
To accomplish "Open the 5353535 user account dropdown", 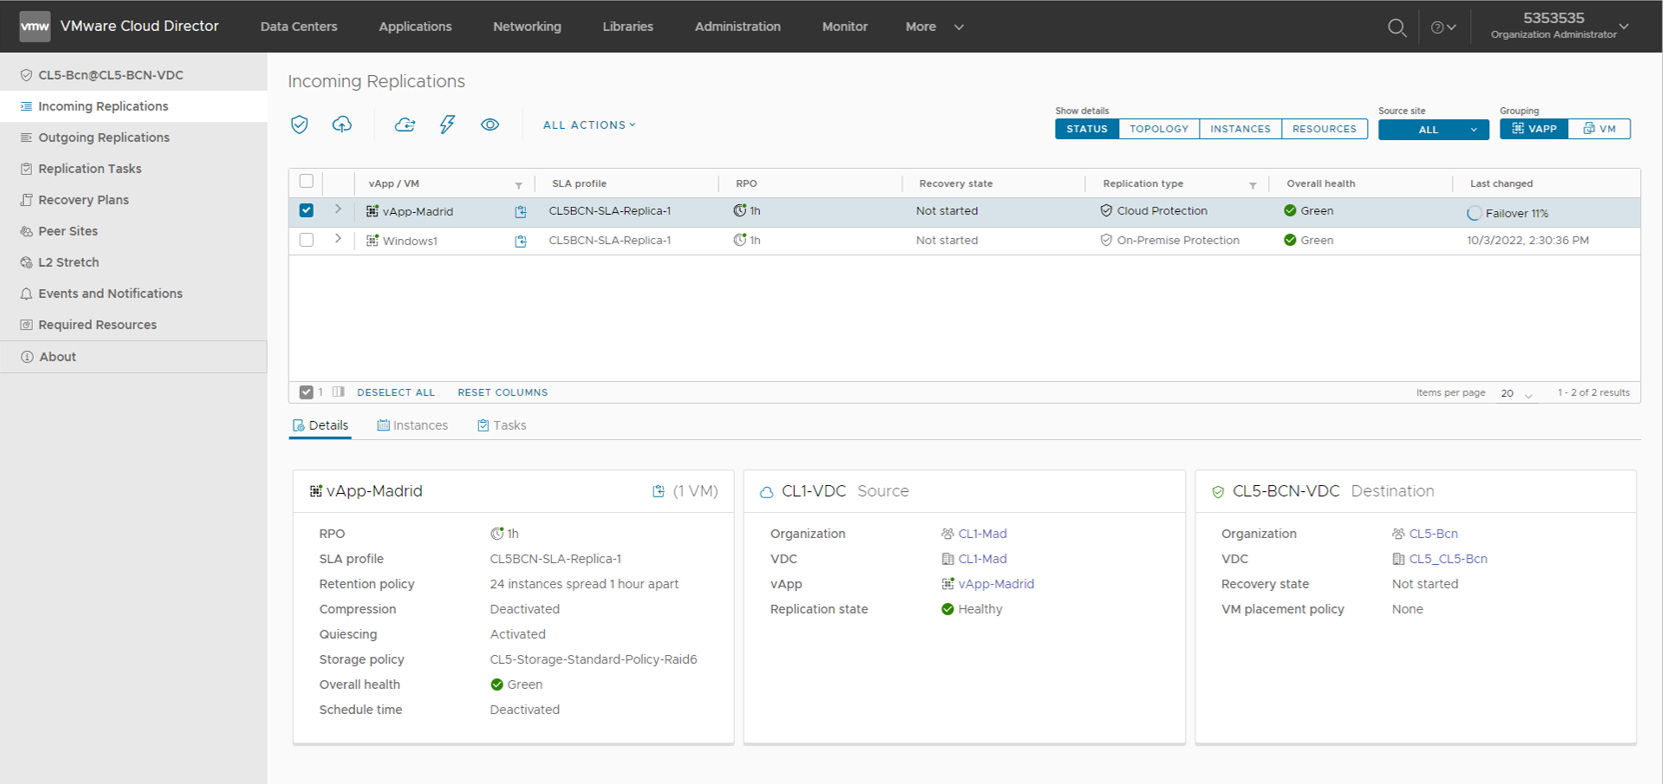I will pos(1559,26).
